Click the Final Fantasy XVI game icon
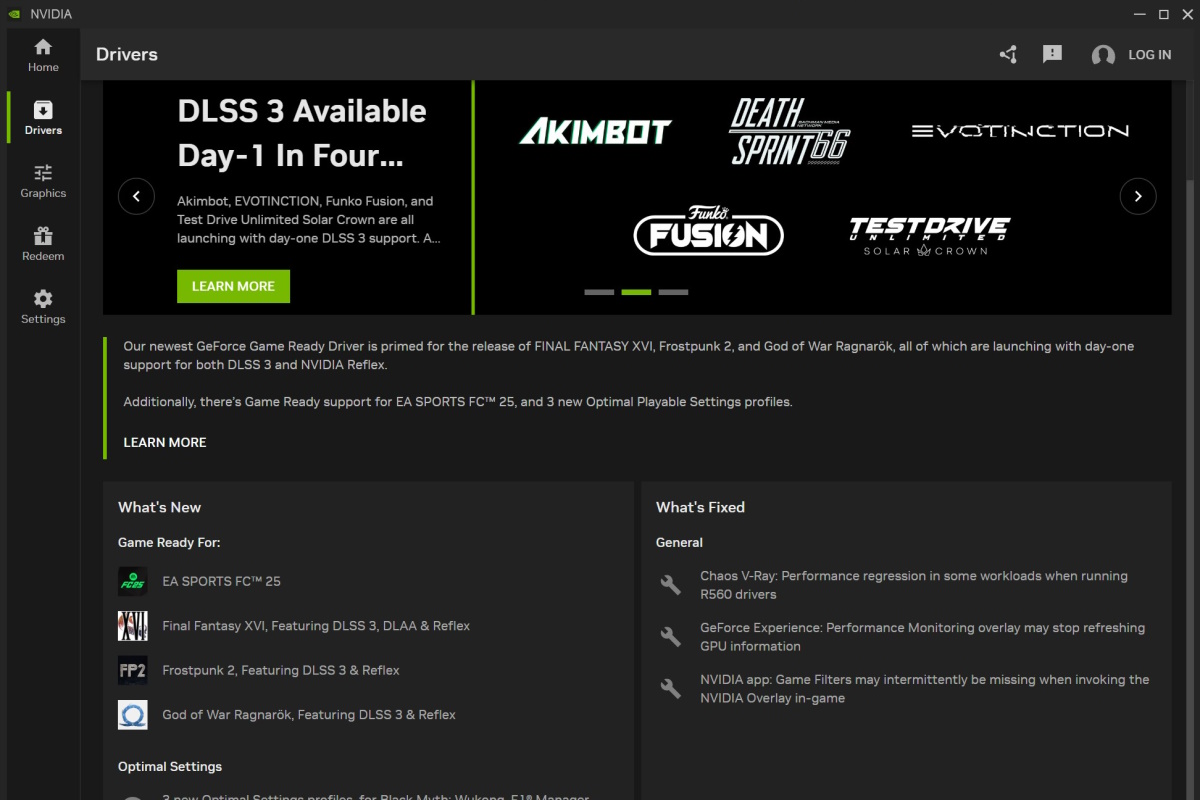The width and height of the screenshot is (1200, 800). 133,626
